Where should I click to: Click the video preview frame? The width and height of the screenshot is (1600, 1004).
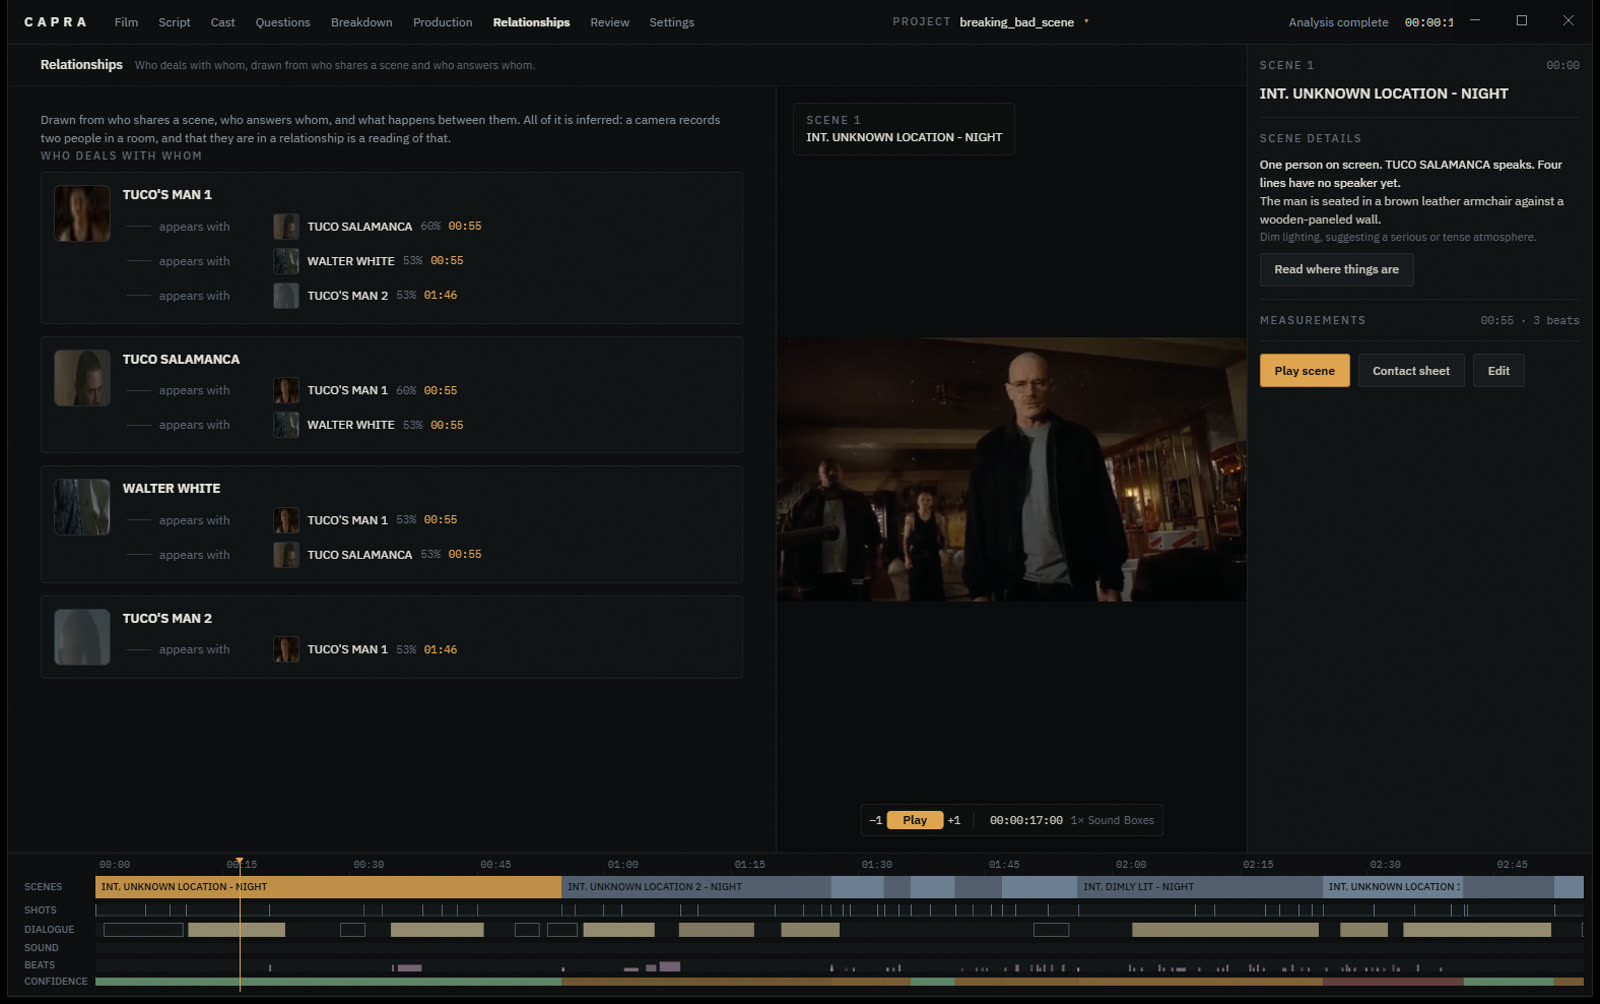tap(1011, 469)
